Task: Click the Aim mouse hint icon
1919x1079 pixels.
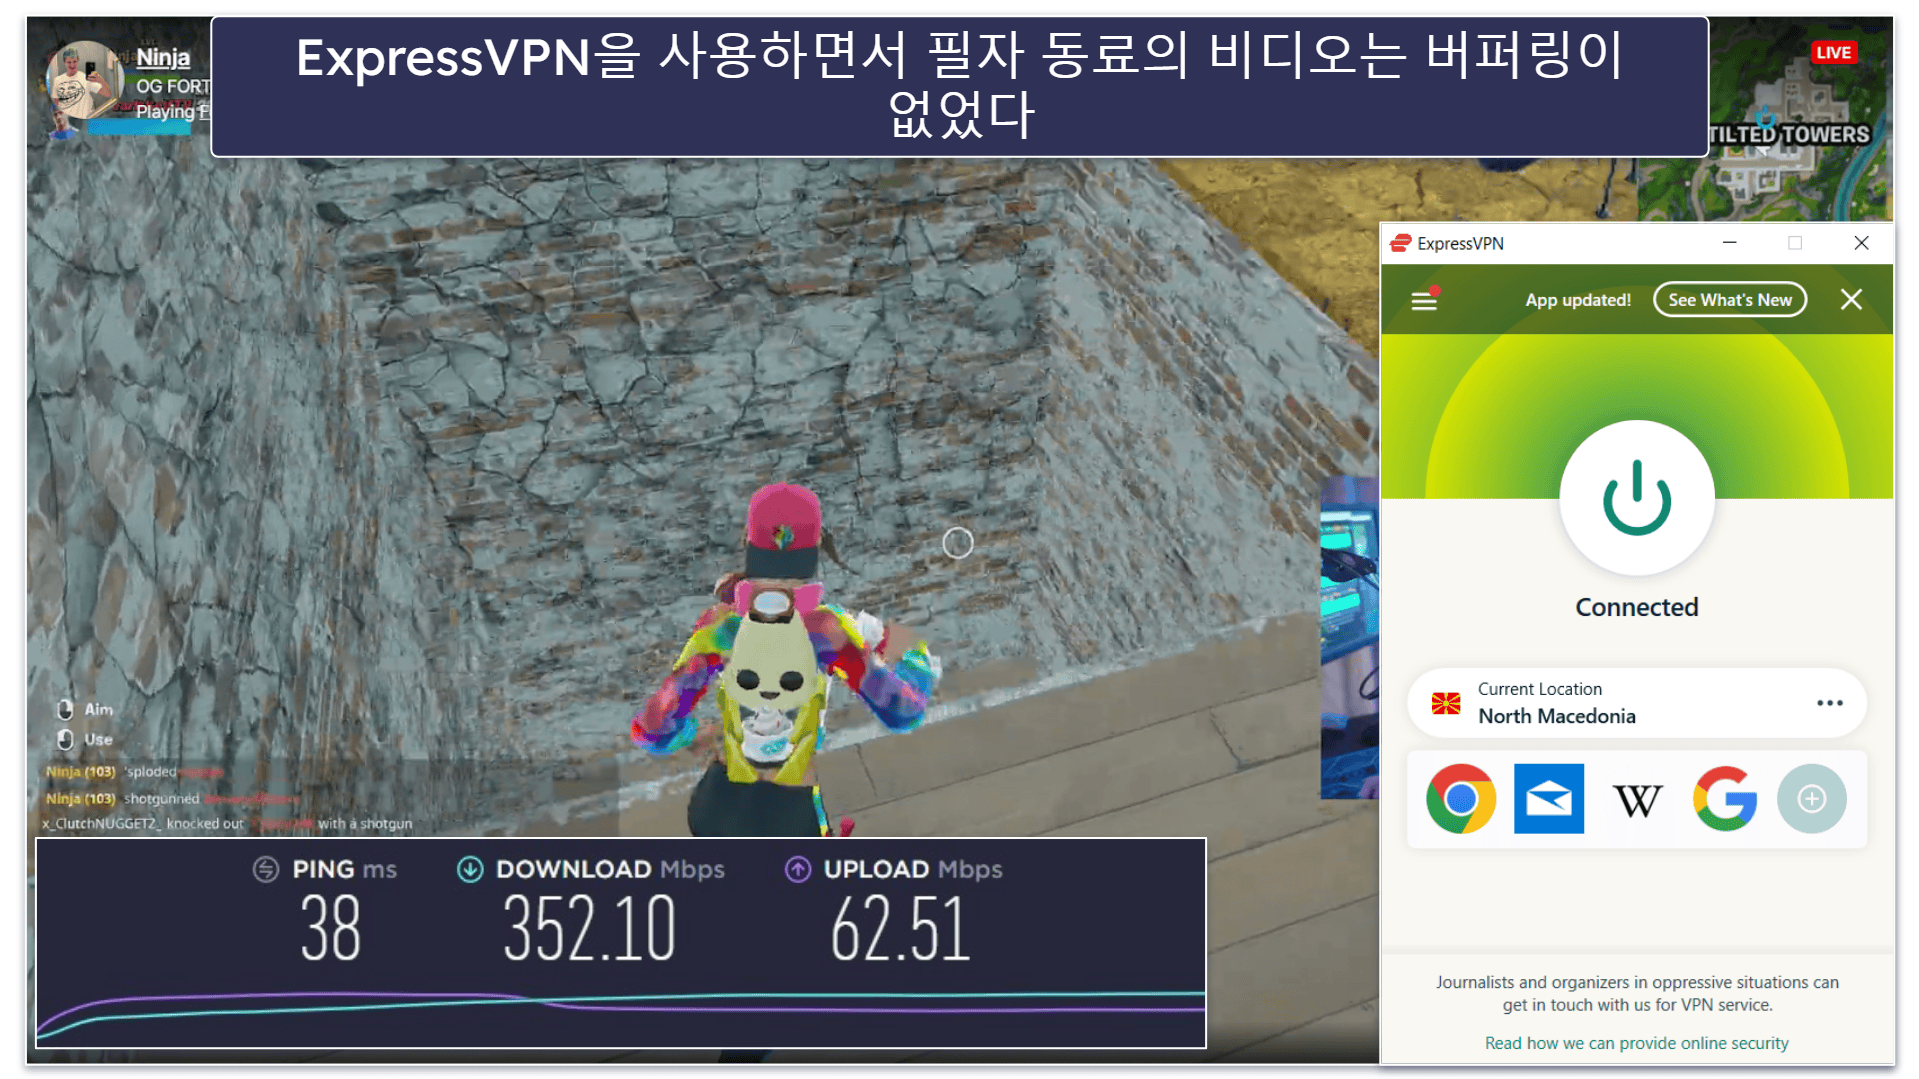Action: pos(65,709)
